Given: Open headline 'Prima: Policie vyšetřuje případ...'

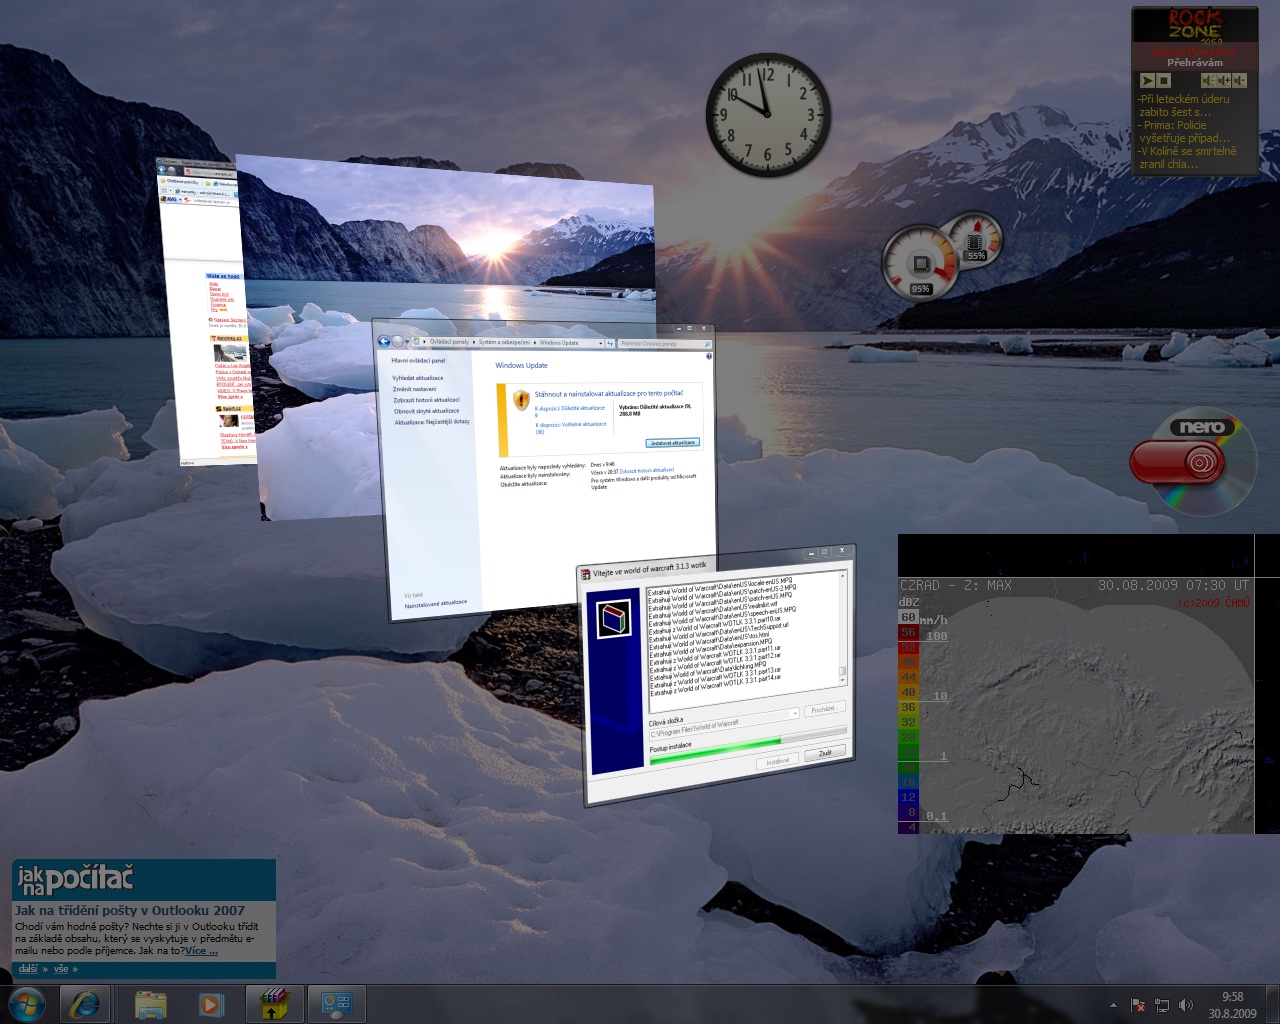Looking at the screenshot, I should 1184,132.
